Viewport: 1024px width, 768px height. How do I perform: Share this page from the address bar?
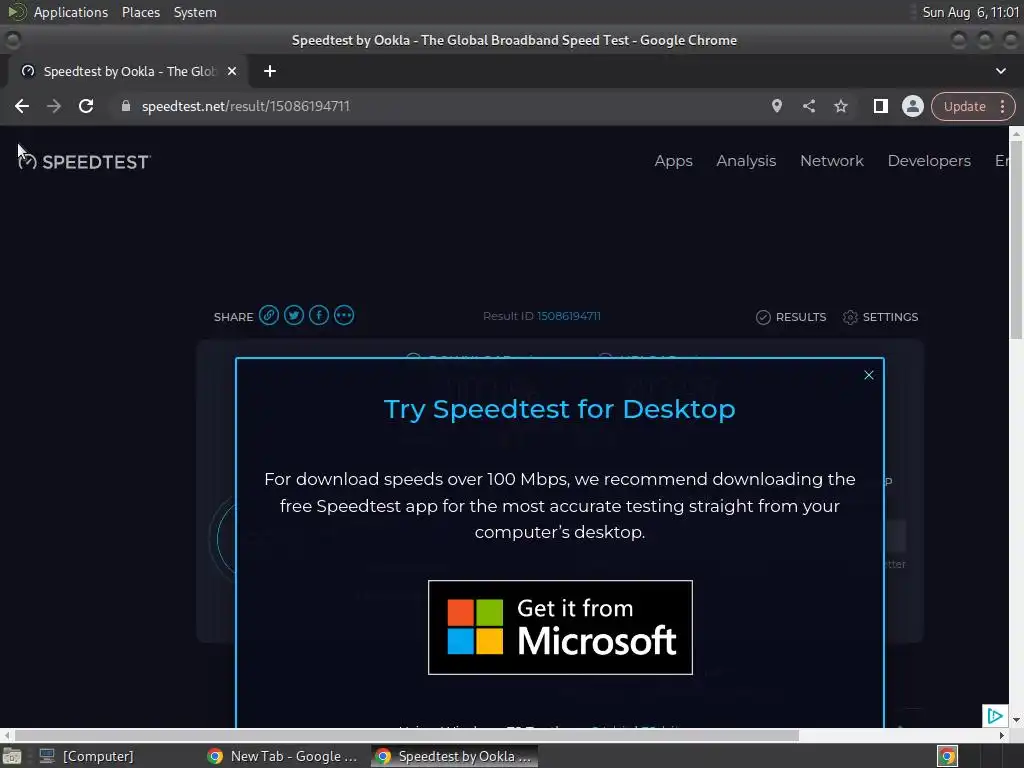[808, 106]
